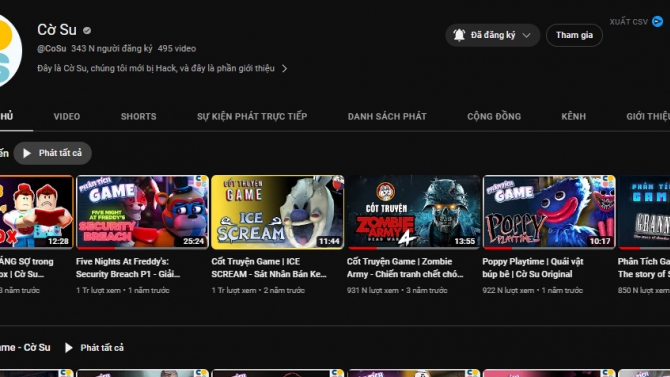The height and width of the screenshot is (377, 670).
Task: Click the @CoSu channel handle
Action: [x=52, y=49]
